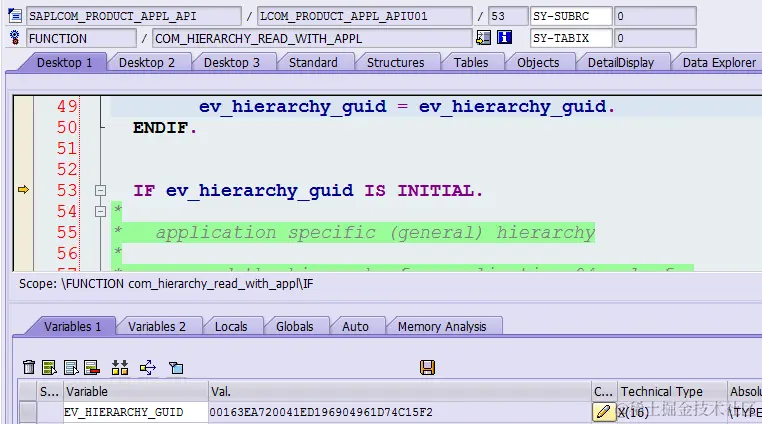Viewport: 762px width, 424px height.
Task: Click IF ev_hierarchy_guid IS INITIAL statement
Action: click(308, 191)
